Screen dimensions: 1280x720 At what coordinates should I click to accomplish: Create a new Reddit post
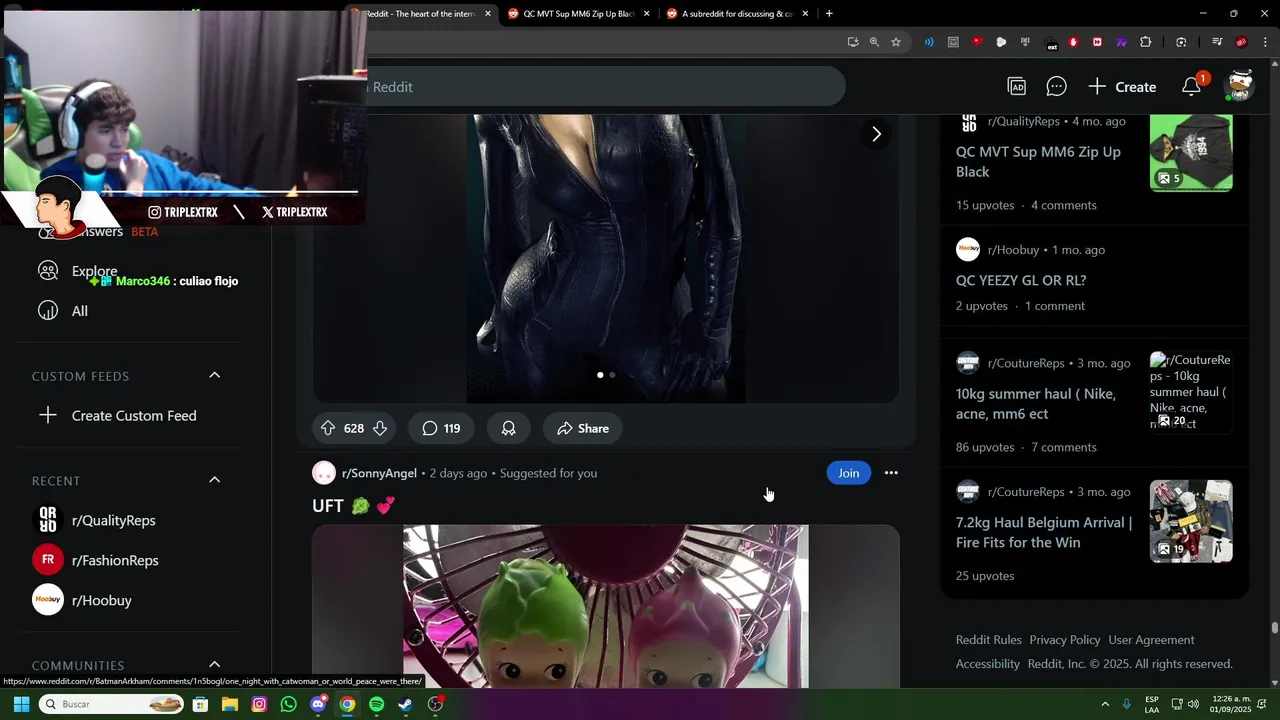click(1122, 87)
